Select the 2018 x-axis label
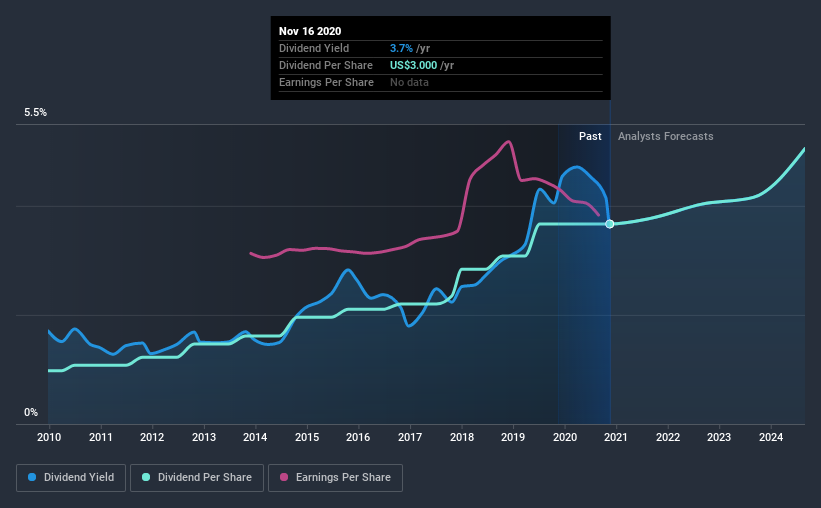The height and width of the screenshot is (508, 821). click(x=462, y=437)
